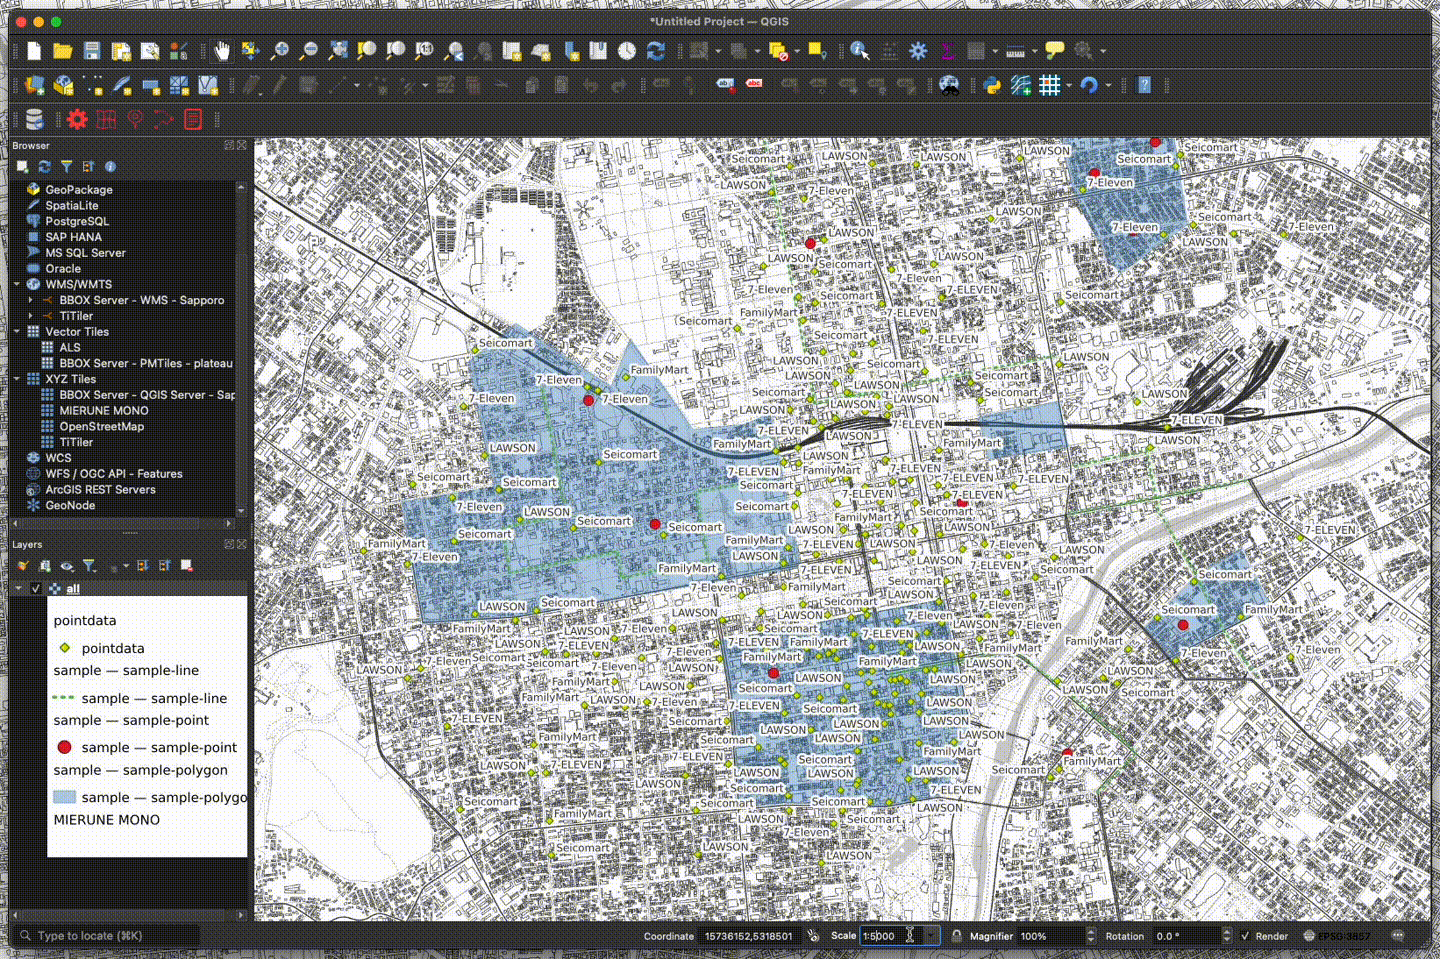Toggle the Render checkbox in status bar

1245,936
